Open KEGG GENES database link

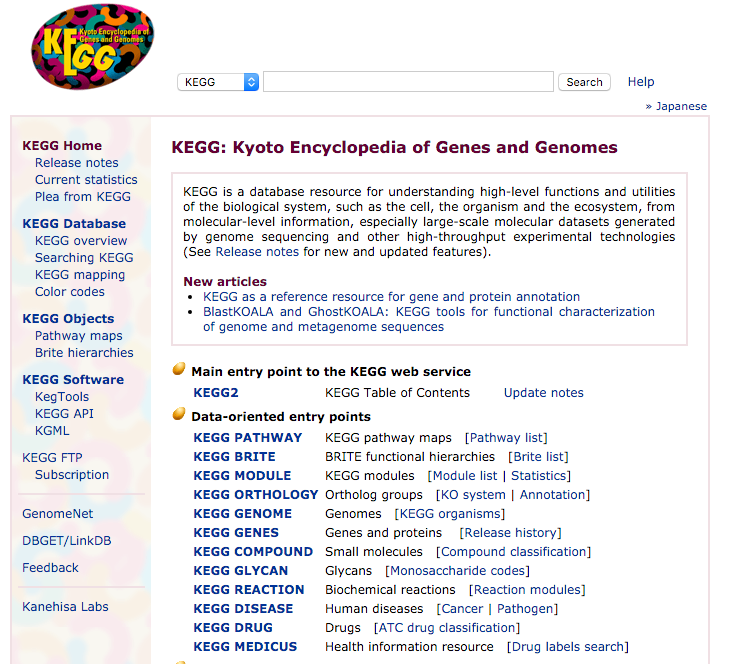pos(236,533)
